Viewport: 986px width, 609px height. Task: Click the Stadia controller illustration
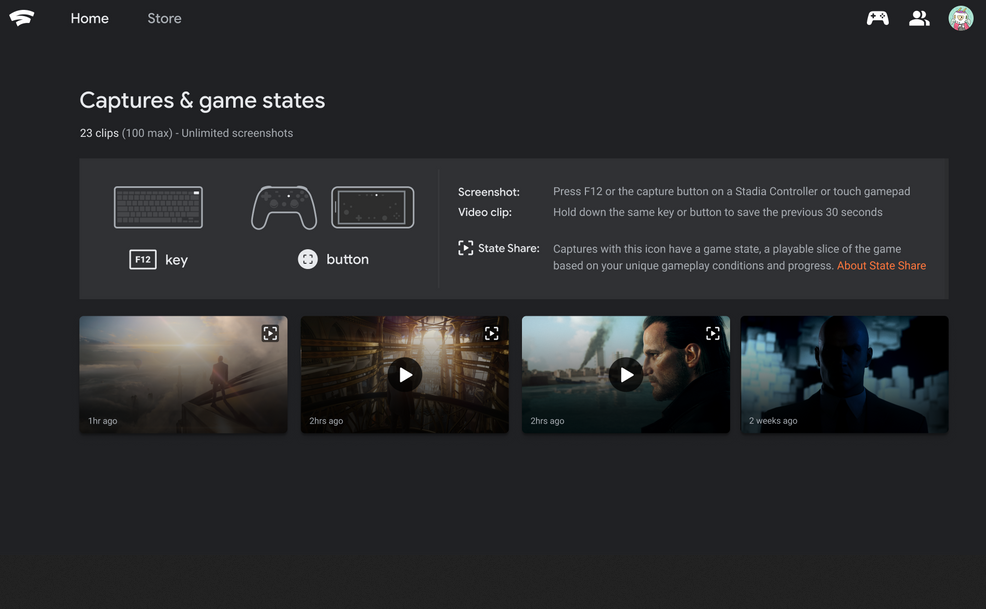284,208
